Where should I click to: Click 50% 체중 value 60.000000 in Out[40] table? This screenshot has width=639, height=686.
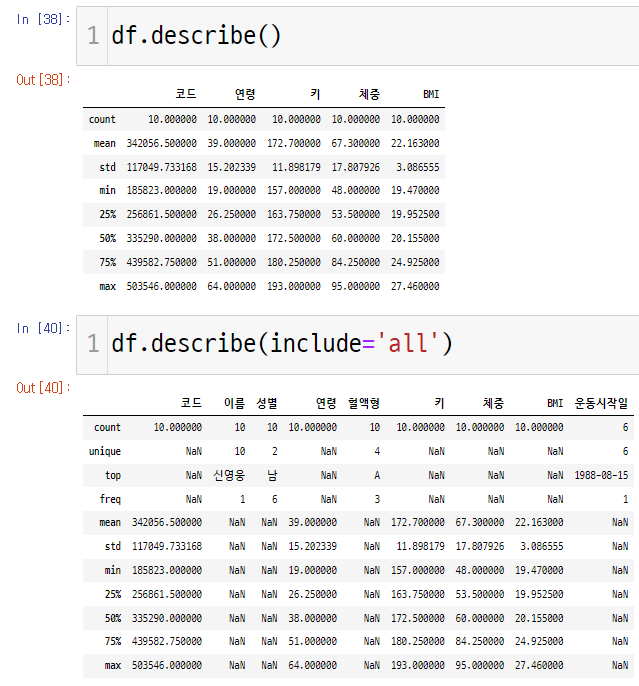coord(479,619)
